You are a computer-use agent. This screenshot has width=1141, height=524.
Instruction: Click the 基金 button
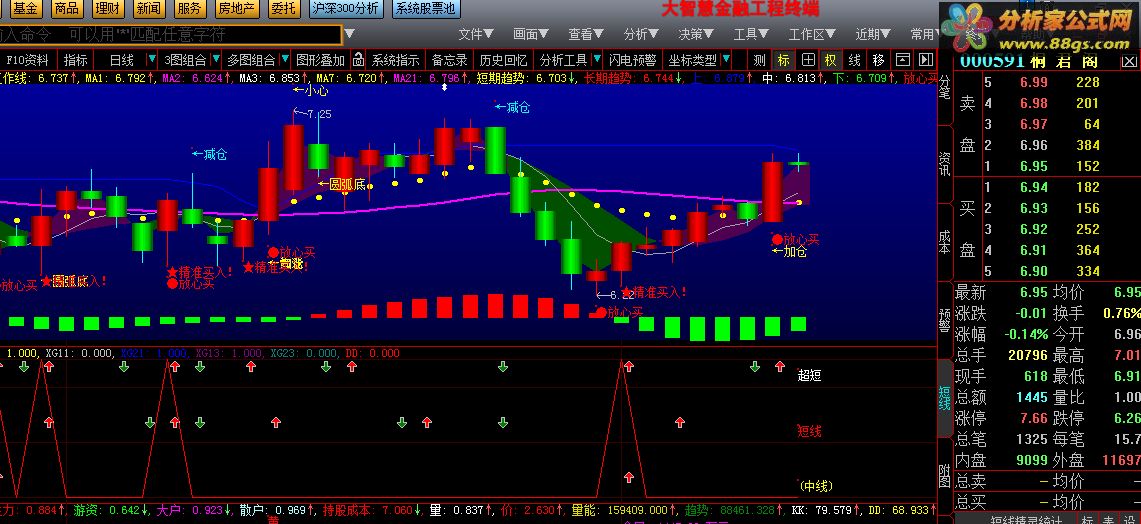[25, 9]
